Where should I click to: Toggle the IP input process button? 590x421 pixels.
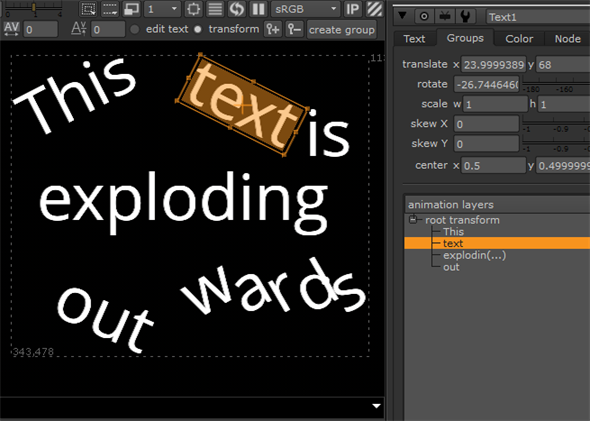(x=352, y=9)
